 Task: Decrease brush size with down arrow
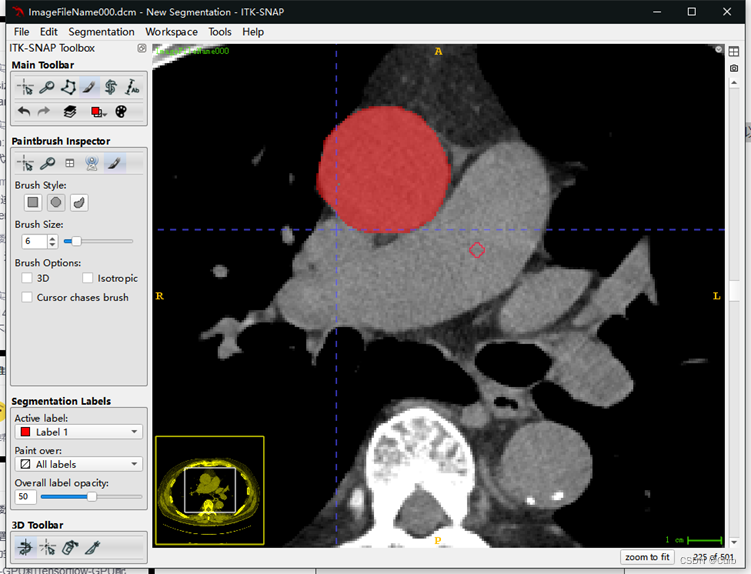(52, 244)
